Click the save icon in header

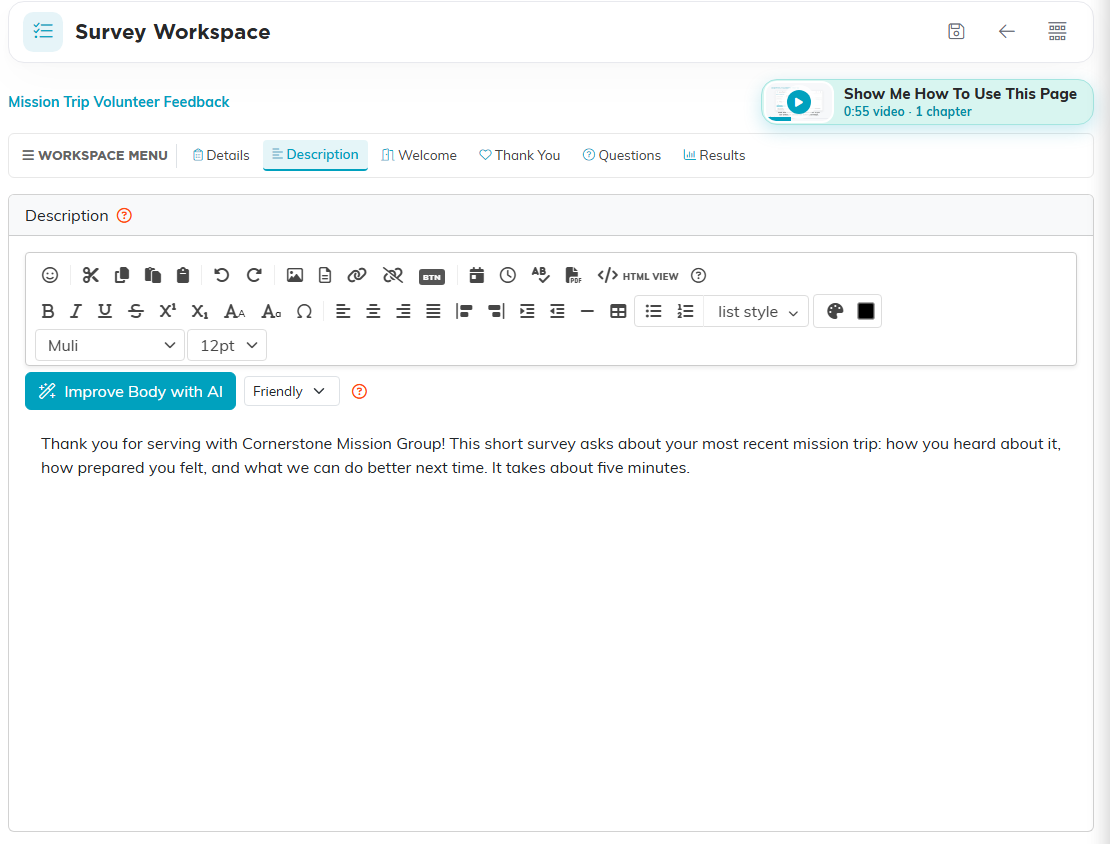tap(956, 31)
